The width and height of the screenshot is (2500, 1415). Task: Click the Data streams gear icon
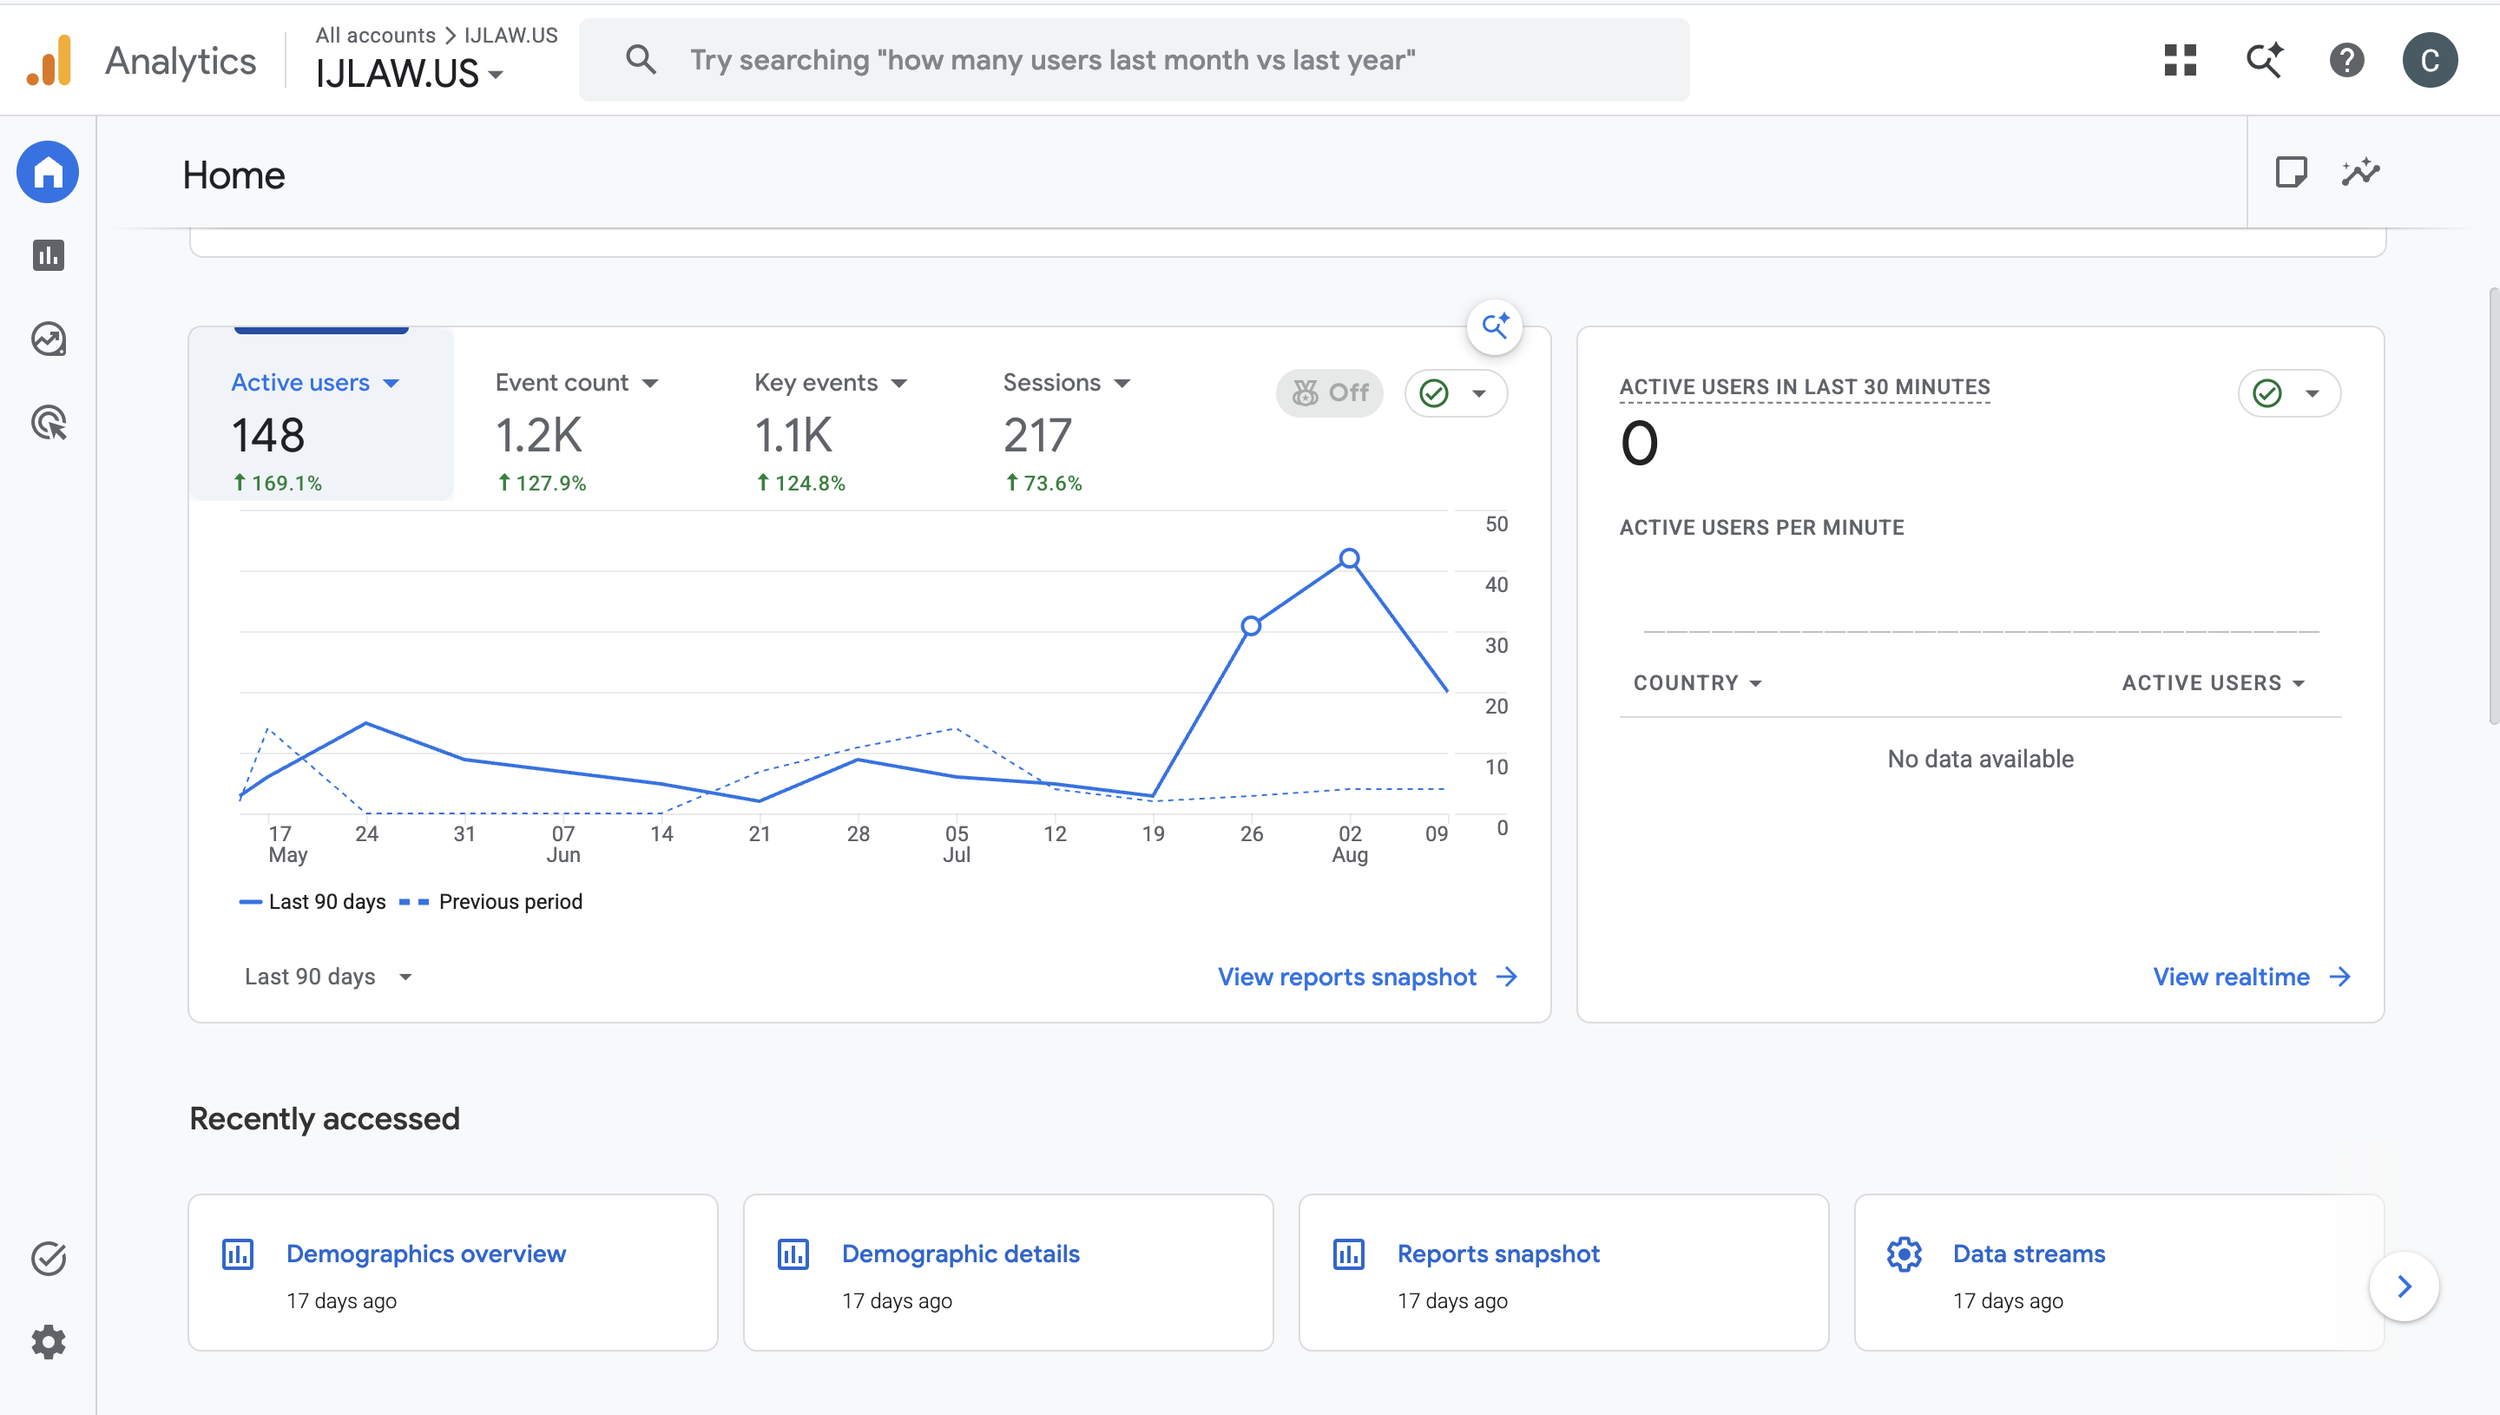coord(1904,1254)
